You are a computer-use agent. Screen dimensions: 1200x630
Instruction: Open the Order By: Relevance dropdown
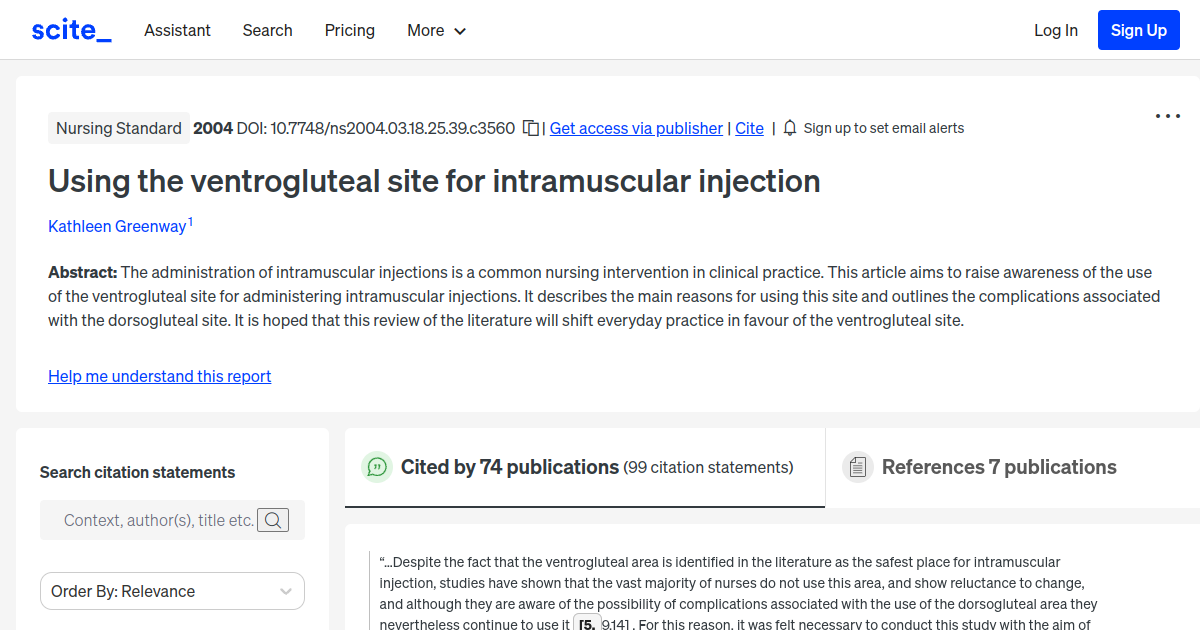(x=171, y=591)
